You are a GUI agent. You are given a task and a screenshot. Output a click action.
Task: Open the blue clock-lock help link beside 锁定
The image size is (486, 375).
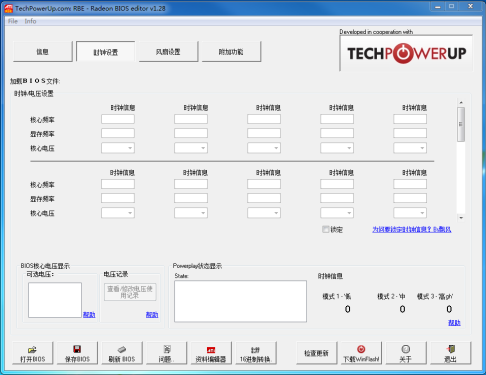412,230
